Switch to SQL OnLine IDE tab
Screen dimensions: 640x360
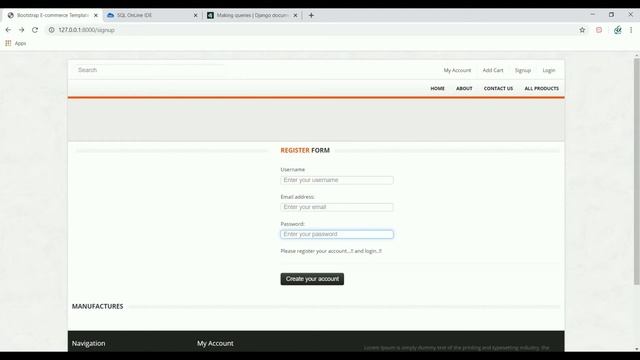[151, 15]
